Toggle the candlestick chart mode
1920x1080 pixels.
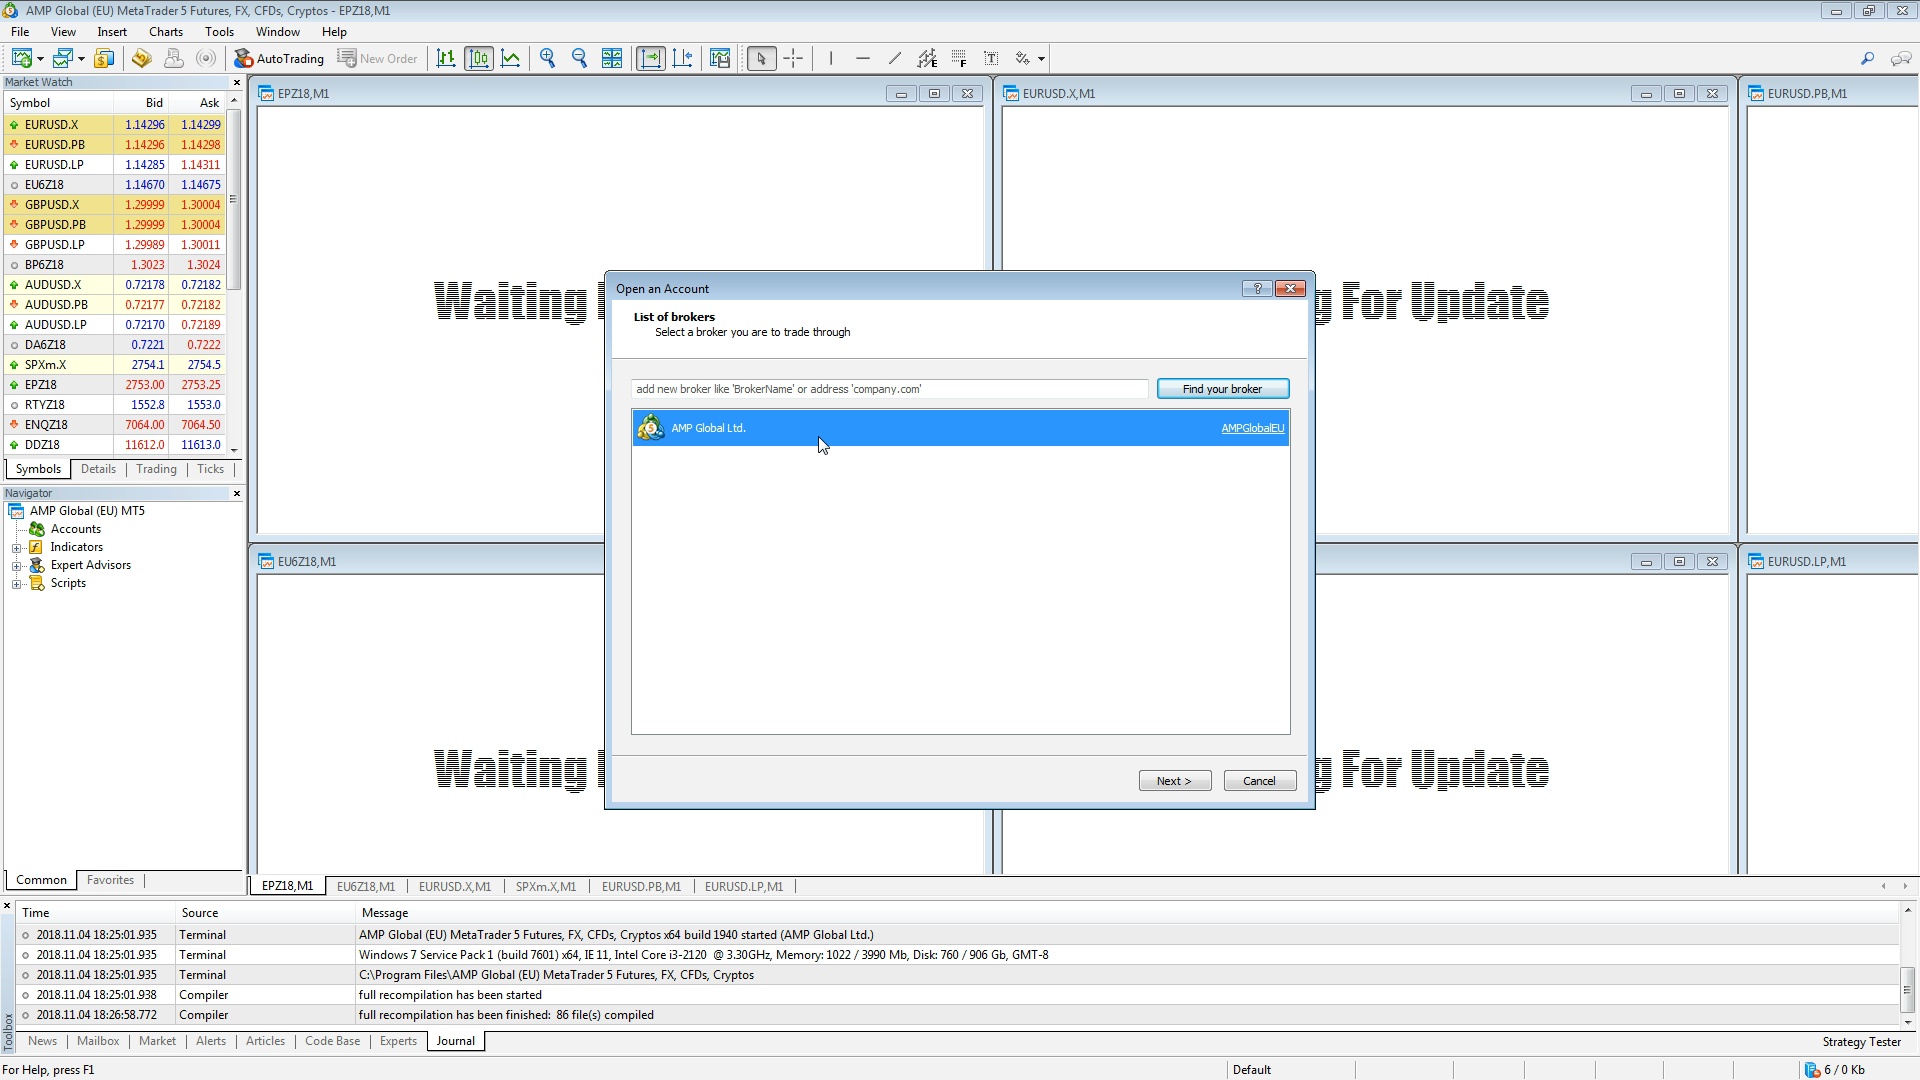pos(479,59)
